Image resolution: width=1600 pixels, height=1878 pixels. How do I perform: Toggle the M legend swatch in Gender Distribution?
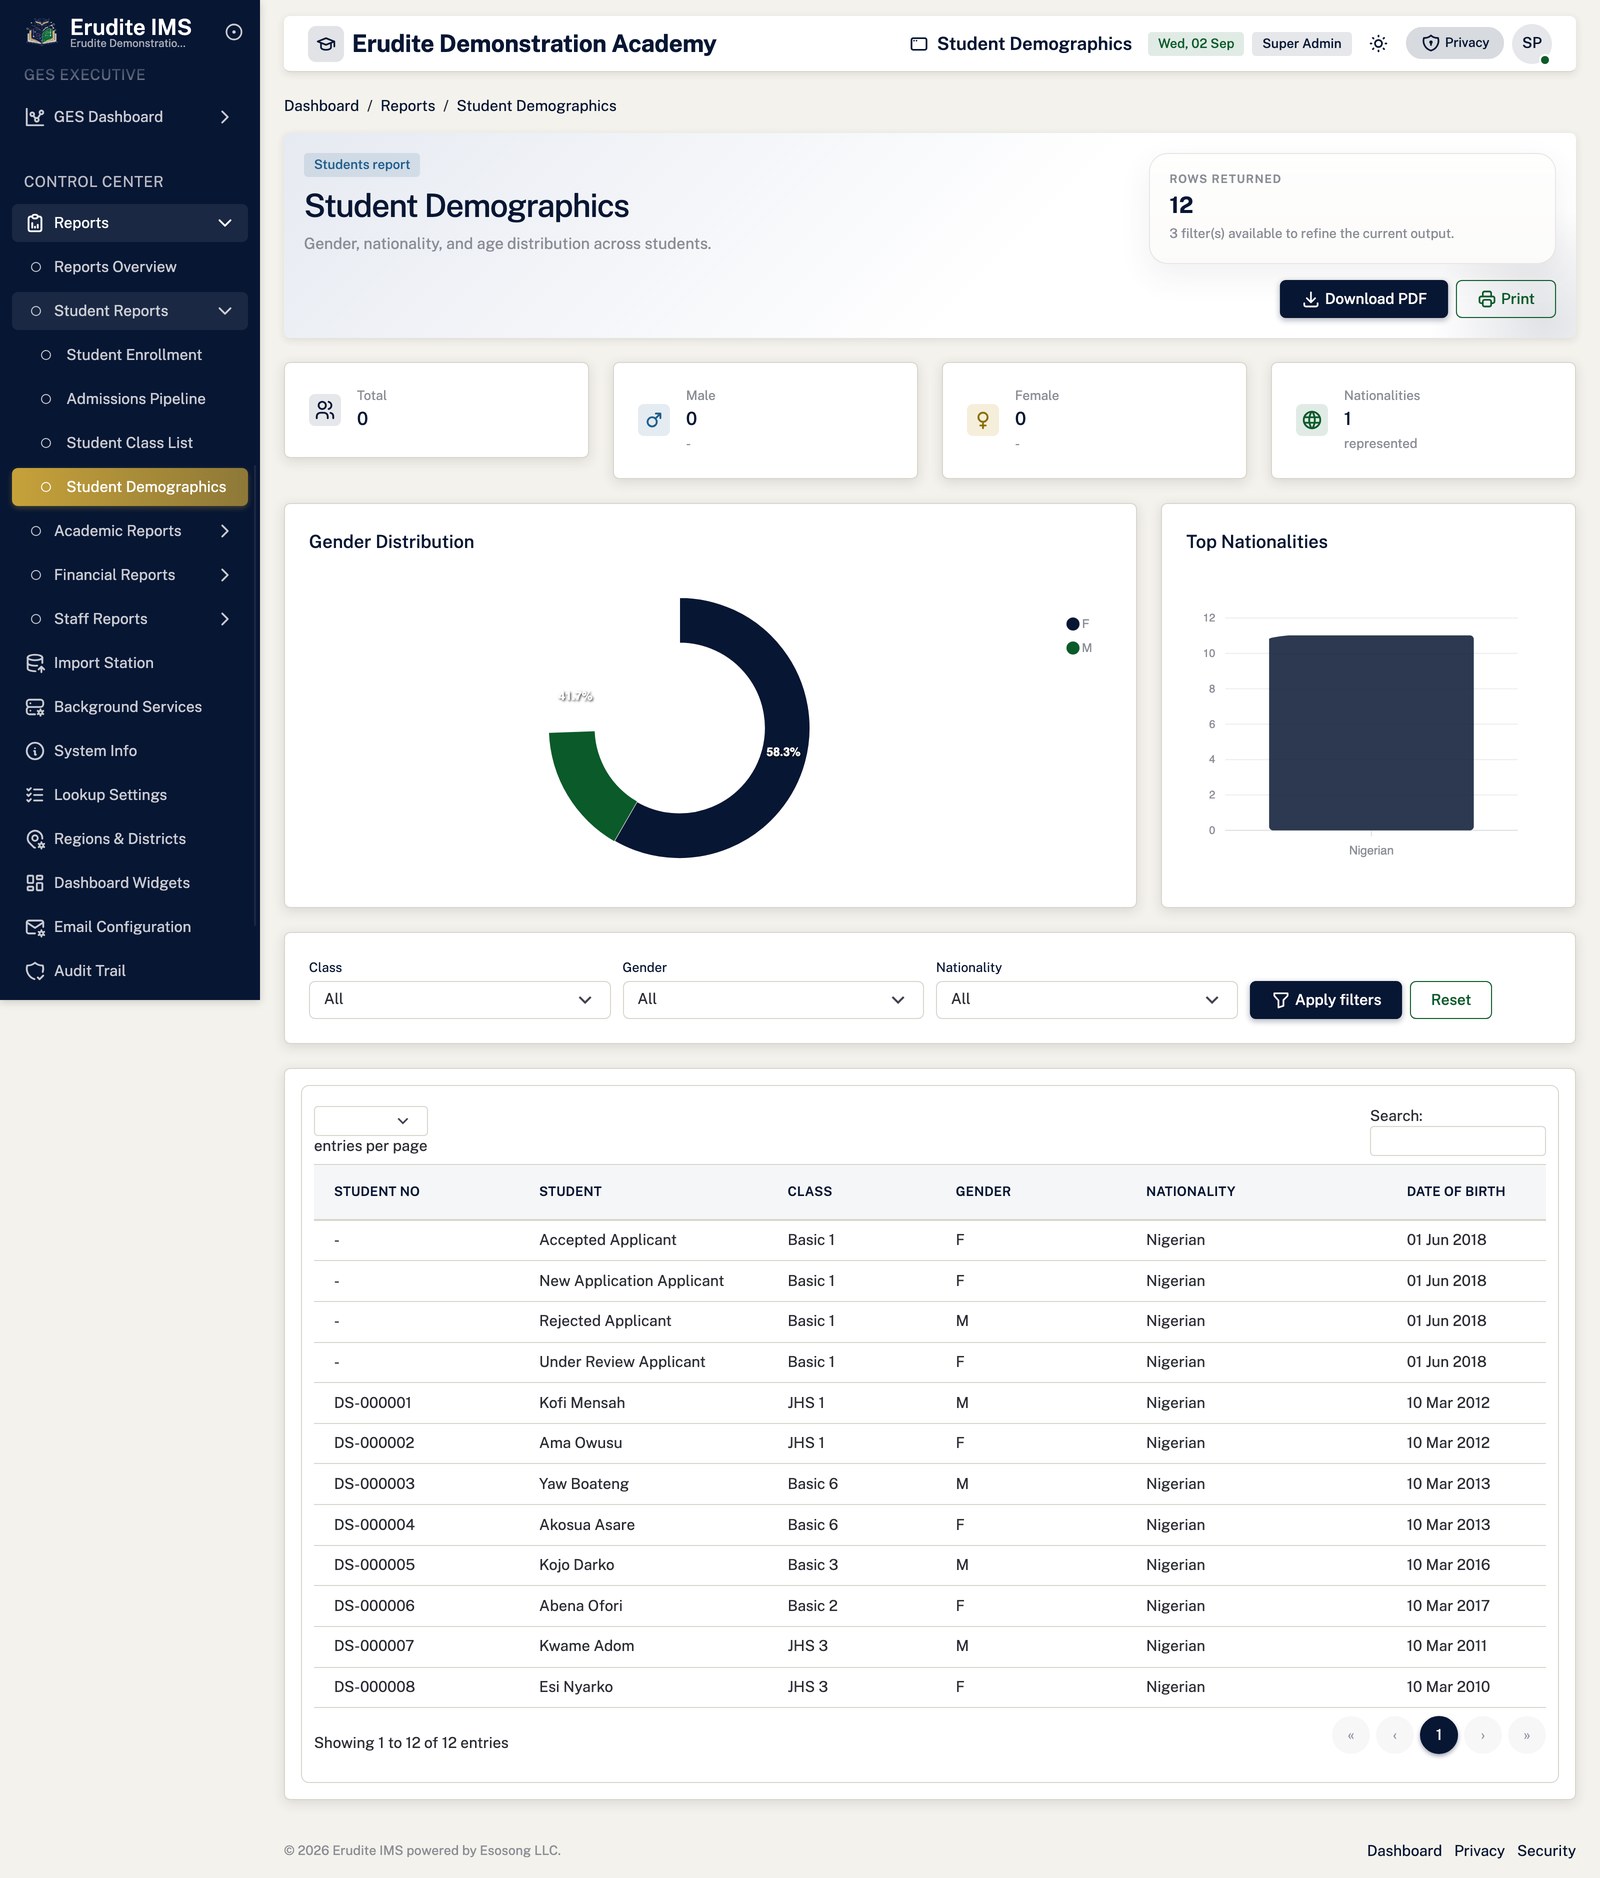(1072, 648)
